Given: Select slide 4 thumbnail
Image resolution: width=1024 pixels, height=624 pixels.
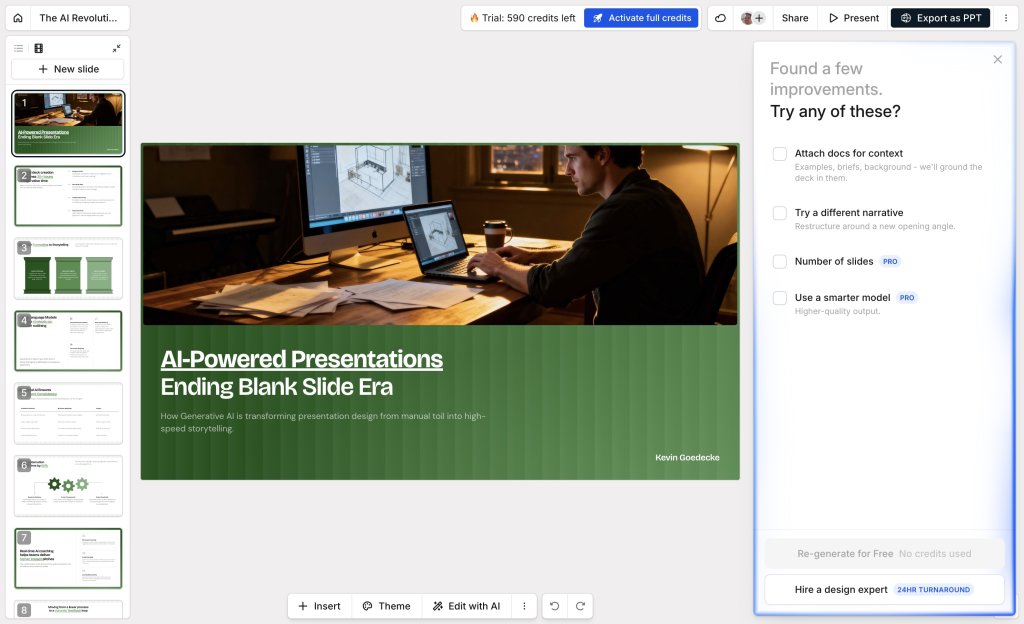Looking at the screenshot, I should [68, 341].
